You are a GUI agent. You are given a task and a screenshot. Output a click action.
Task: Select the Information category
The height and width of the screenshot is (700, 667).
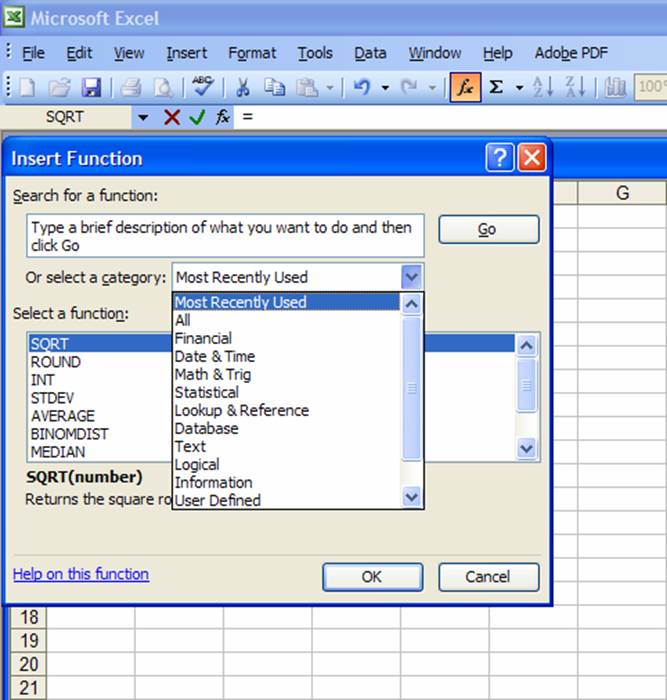pyautogui.click(x=287, y=483)
